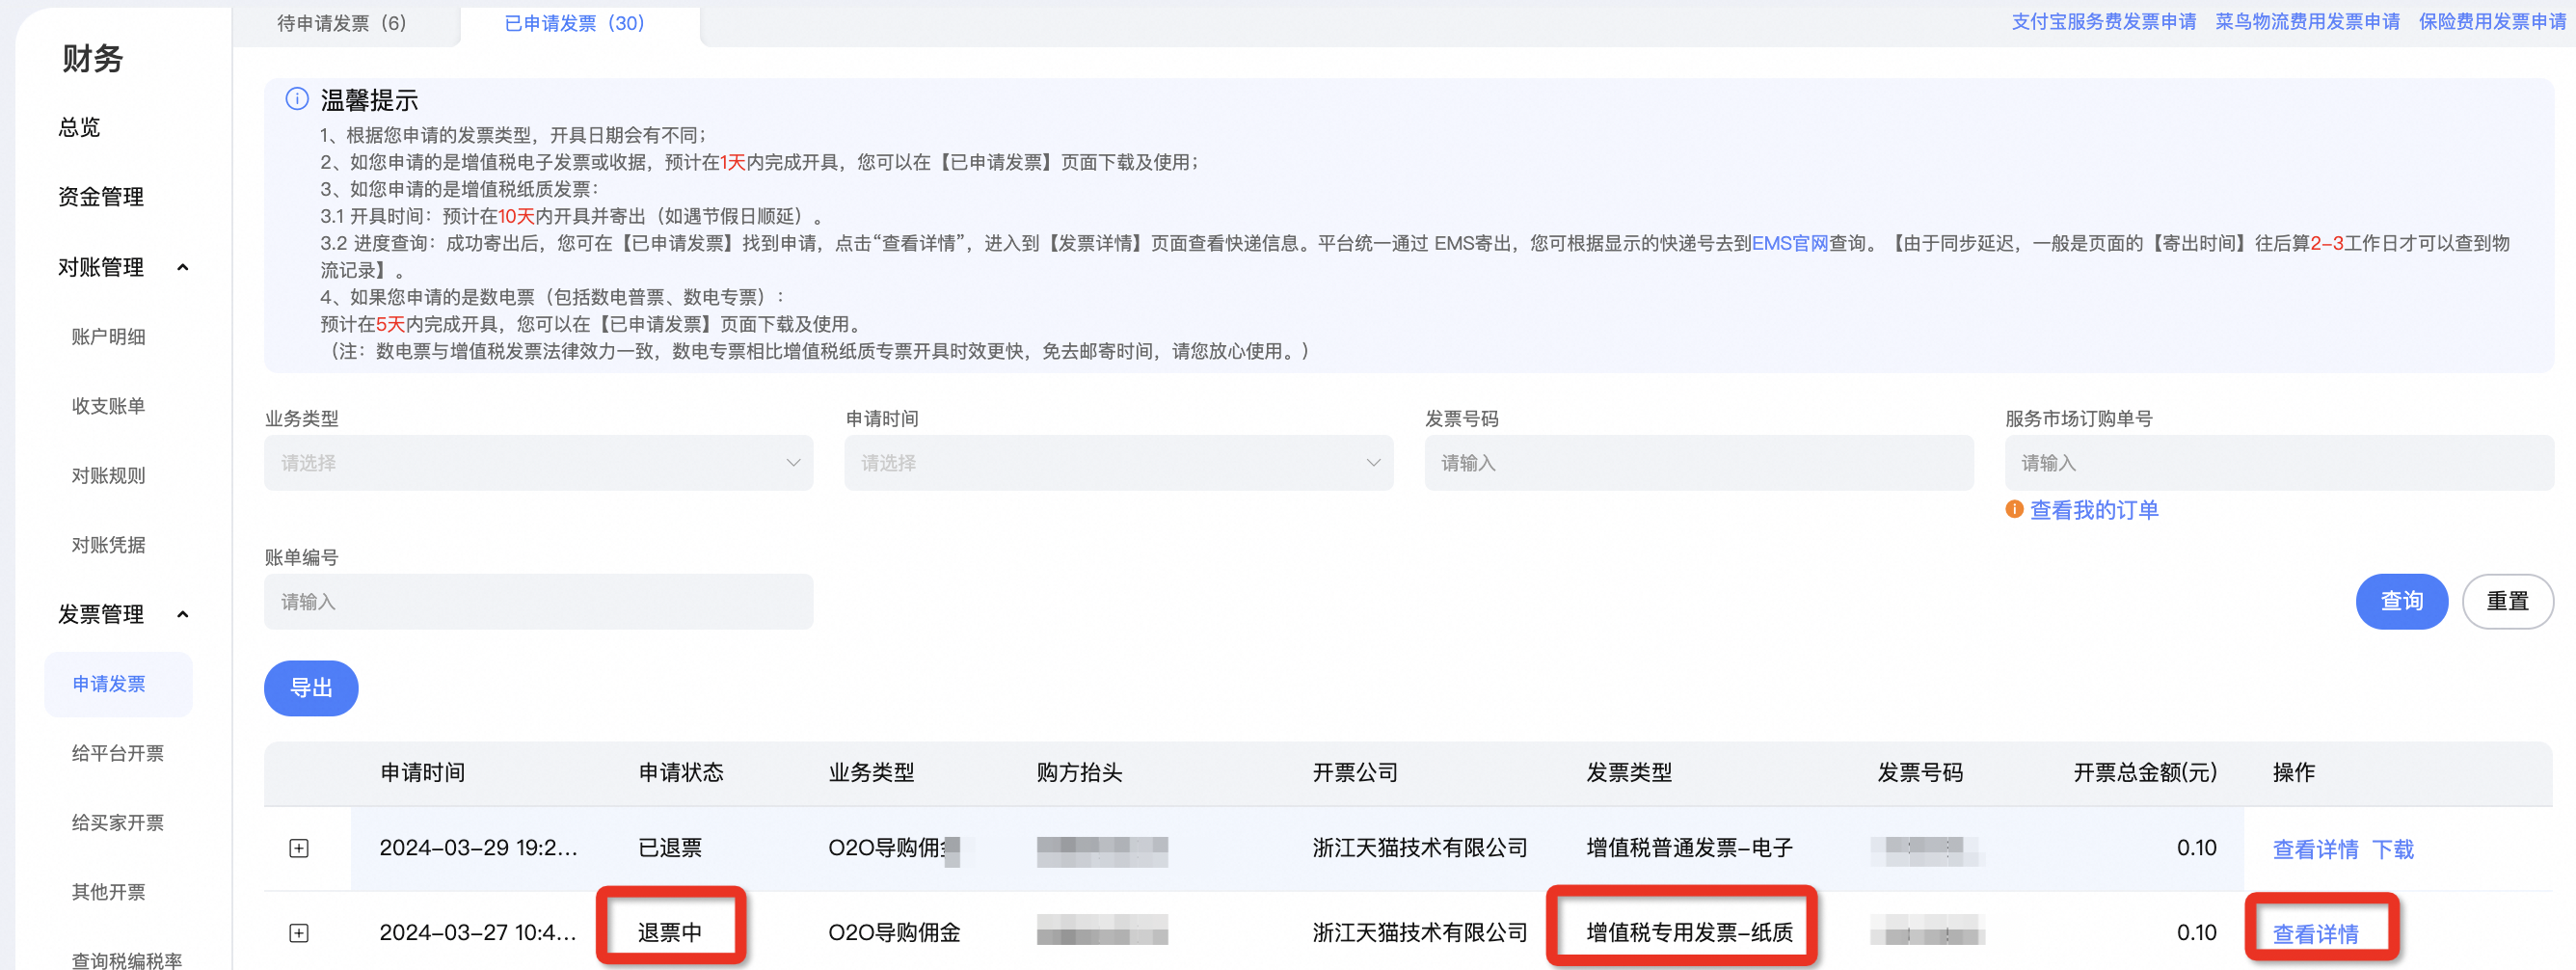
Task: Open 给平台开票 page
Action: point(118,753)
